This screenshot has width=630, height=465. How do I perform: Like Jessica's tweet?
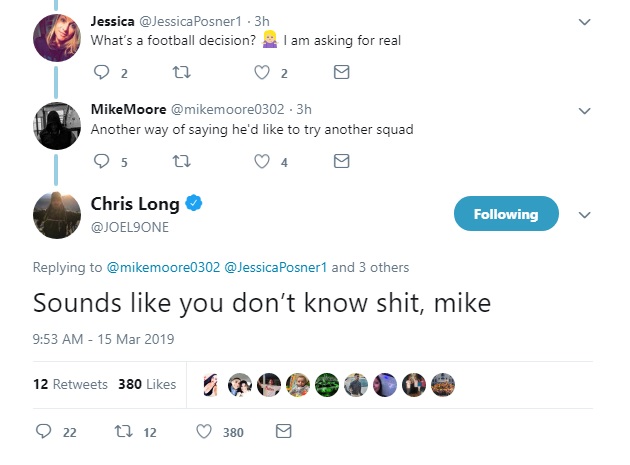tap(262, 72)
